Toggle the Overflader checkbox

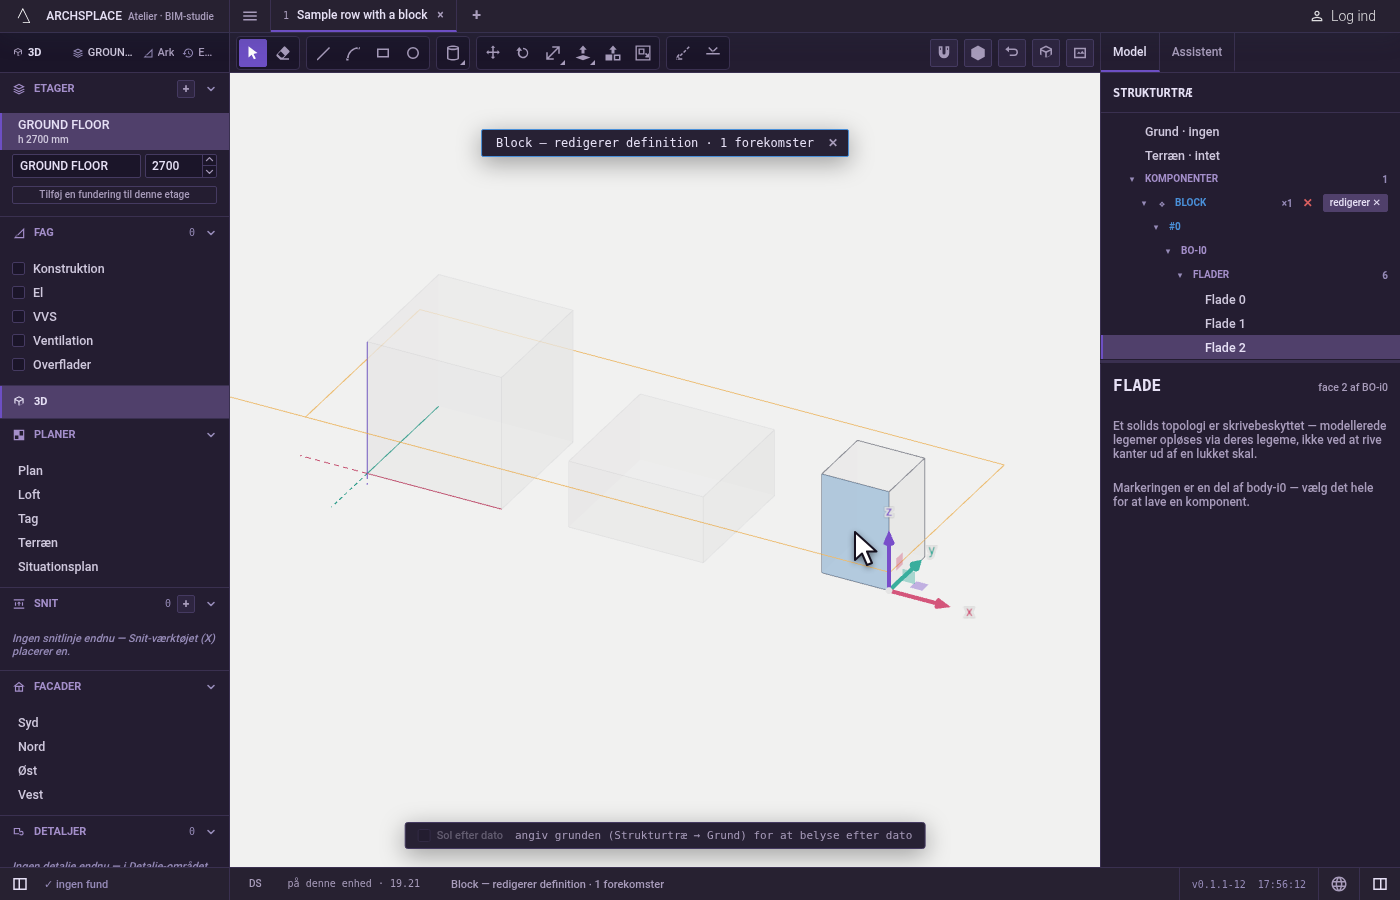pyautogui.click(x=18, y=365)
